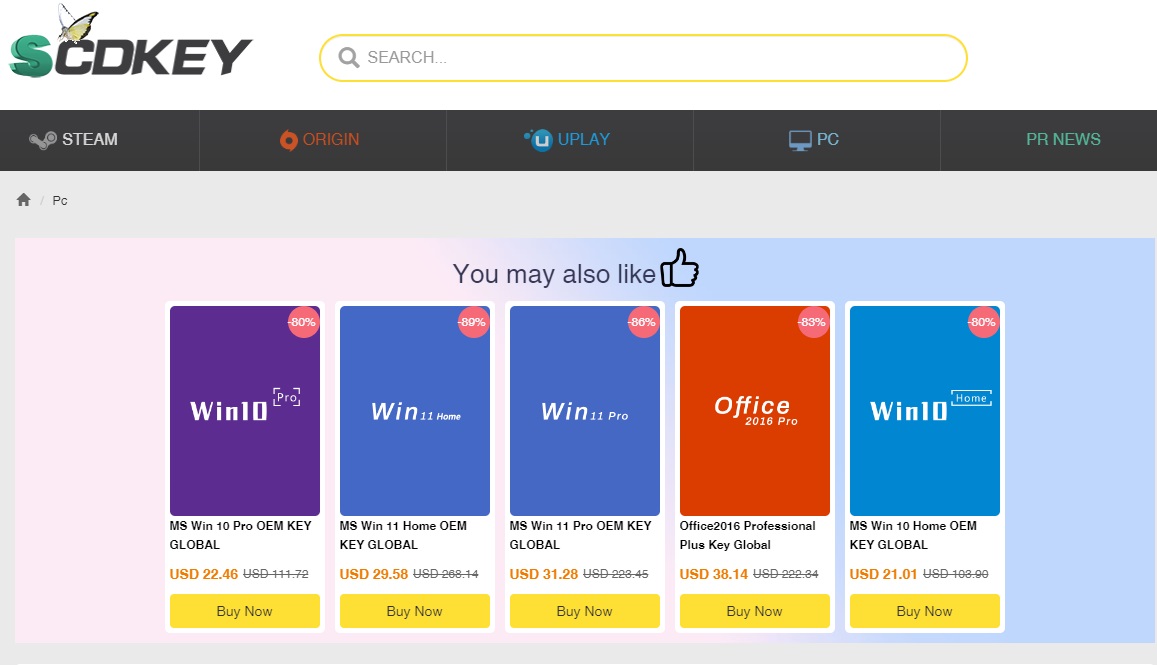The image size is (1157, 665).
Task: Click -80% badge on Win10 Pro
Action: 303,322
